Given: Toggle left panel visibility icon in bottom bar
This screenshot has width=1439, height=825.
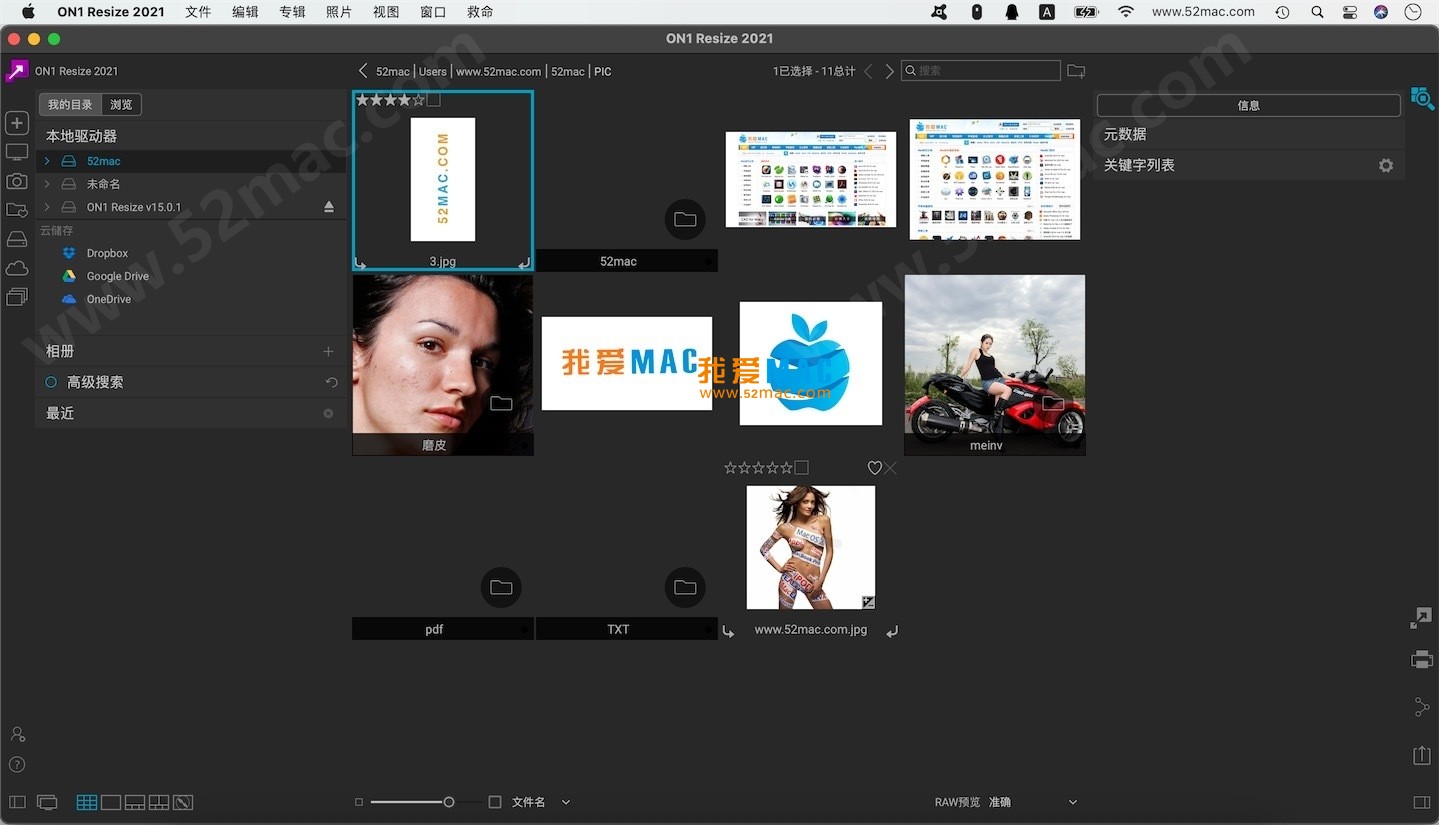Looking at the screenshot, I should coord(17,802).
